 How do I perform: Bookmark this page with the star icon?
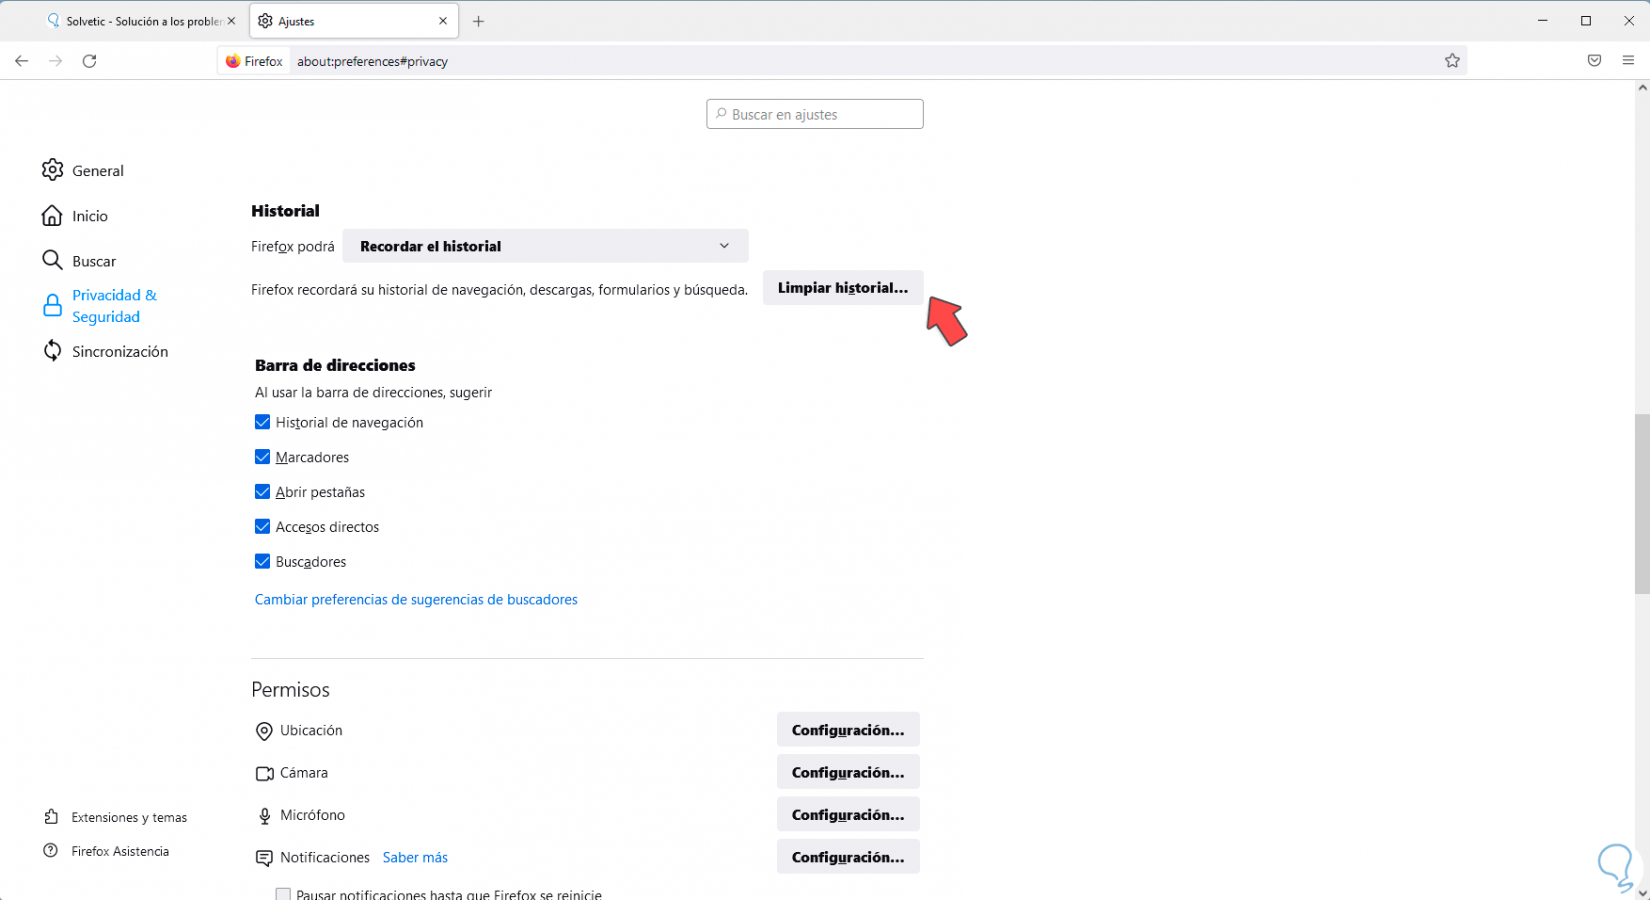pos(1452,61)
